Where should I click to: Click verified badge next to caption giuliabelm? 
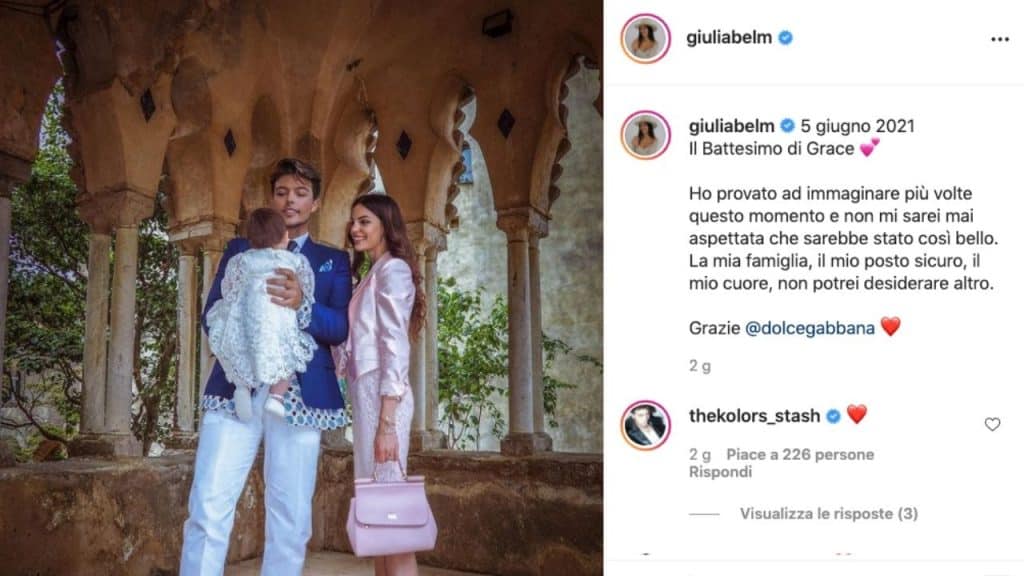[x=788, y=125]
